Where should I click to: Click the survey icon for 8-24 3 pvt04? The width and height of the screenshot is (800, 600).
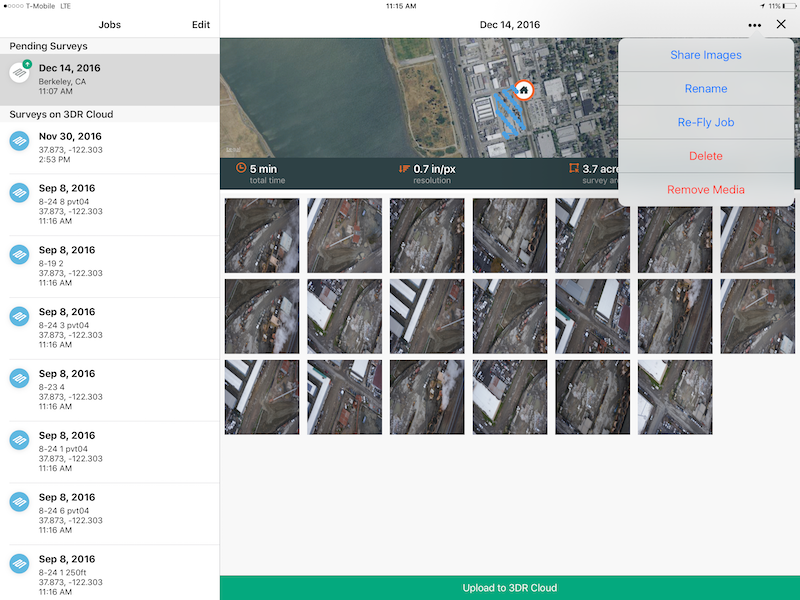pos(19,316)
